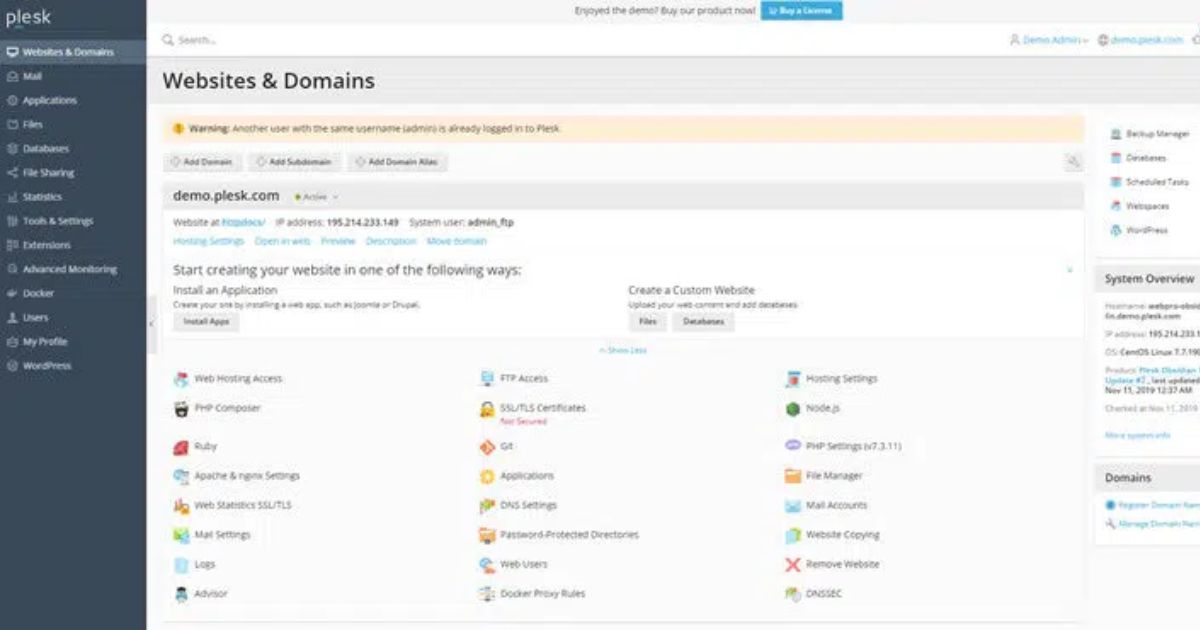The image size is (1200, 630).
Task: Expand the Active status dropdown for demo.plesk.com
Action: click(x=317, y=197)
